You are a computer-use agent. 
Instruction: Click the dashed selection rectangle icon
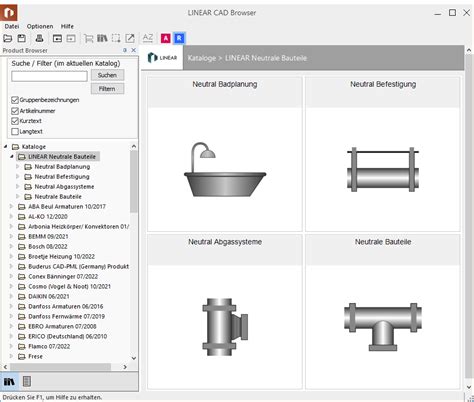coord(116,39)
